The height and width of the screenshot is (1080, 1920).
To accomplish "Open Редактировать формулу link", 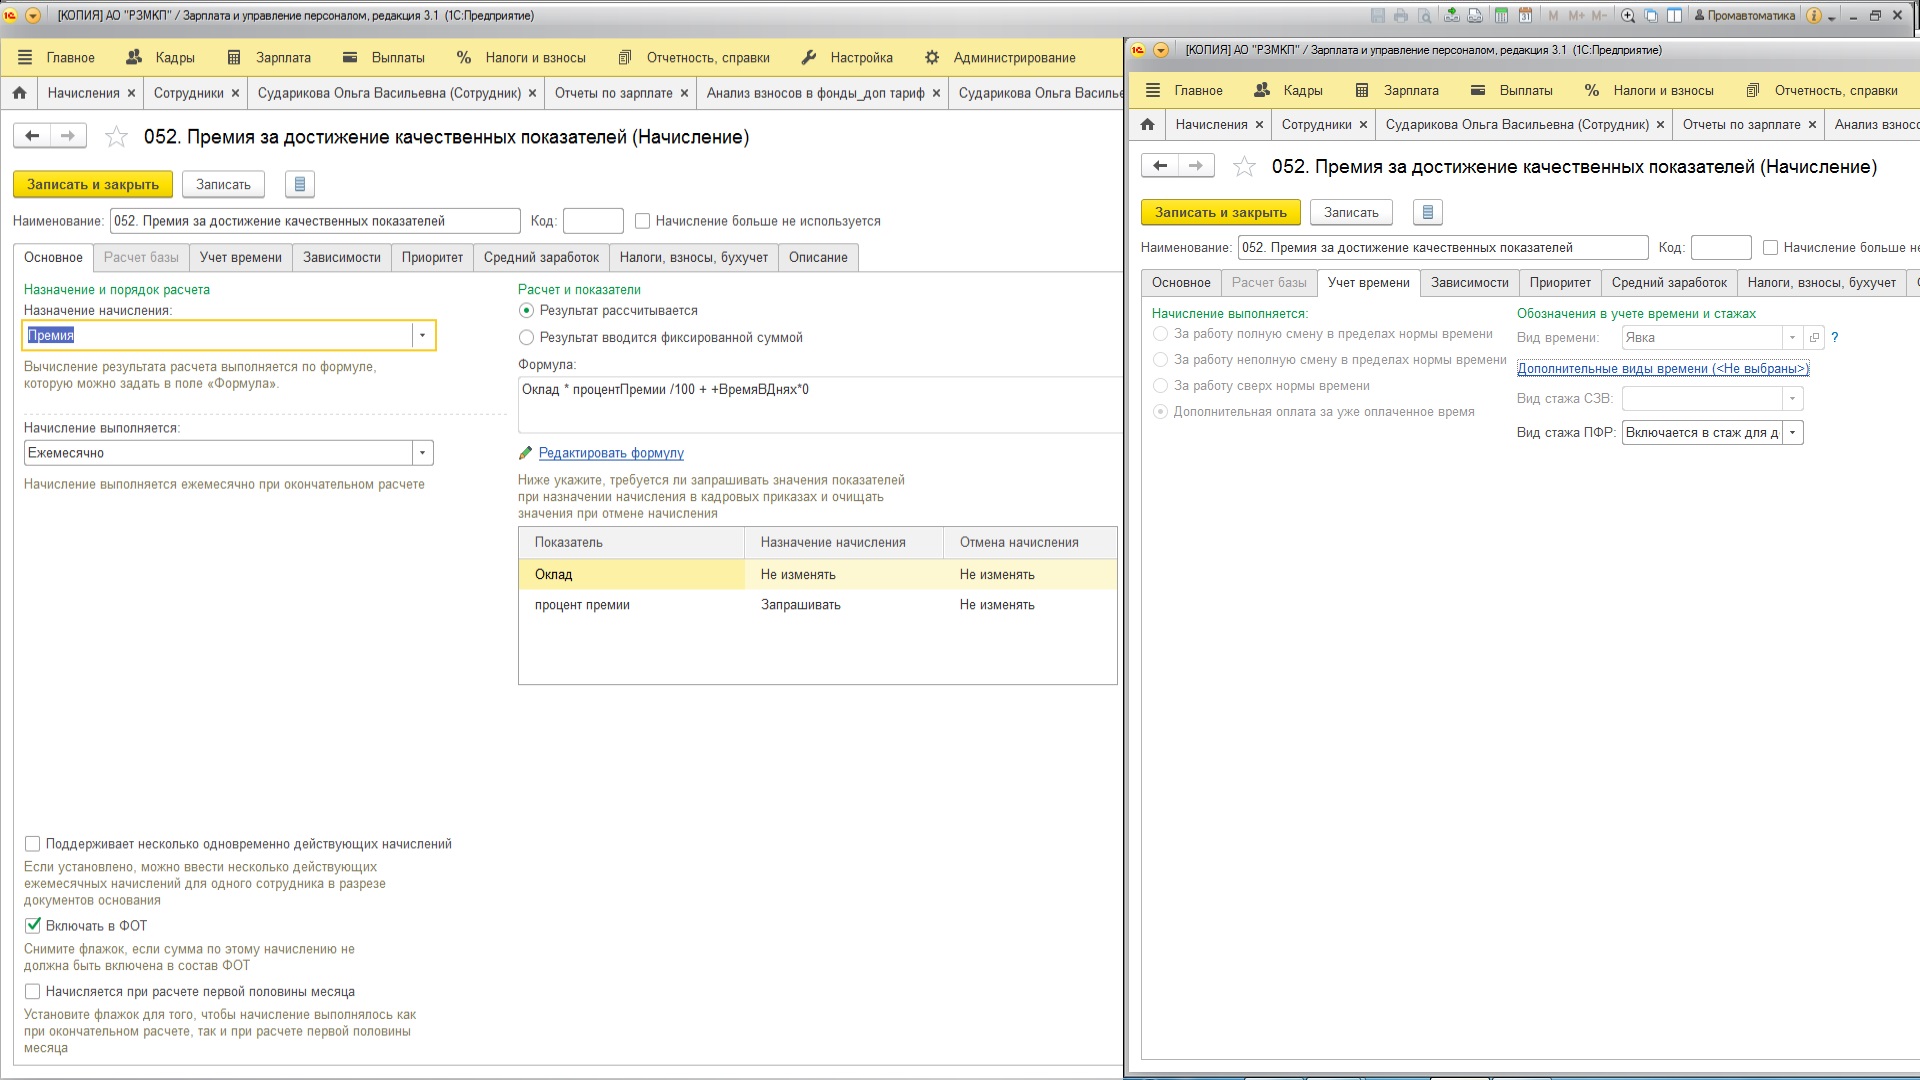I will pyautogui.click(x=611, y=453).
